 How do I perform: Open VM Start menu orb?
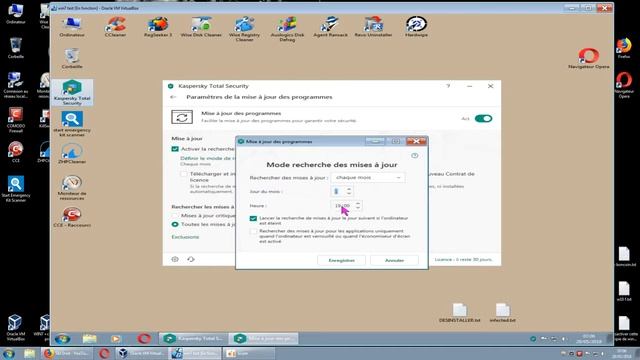(62, 338)
